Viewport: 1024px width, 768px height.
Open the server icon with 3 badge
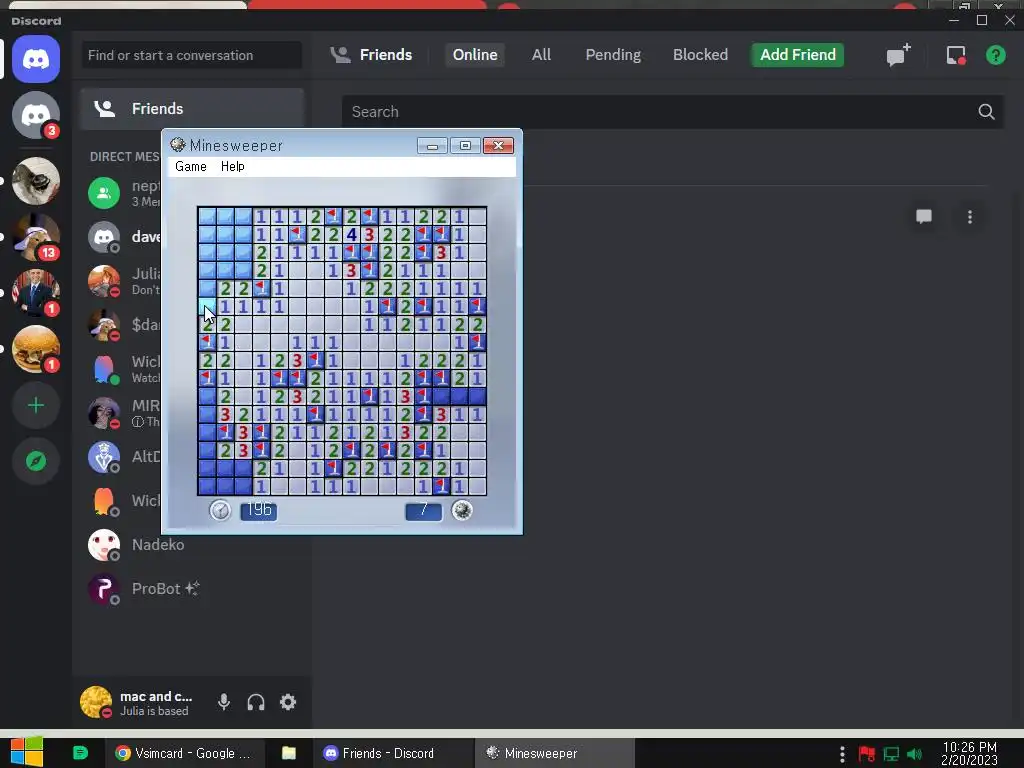(x=36, y=116)
